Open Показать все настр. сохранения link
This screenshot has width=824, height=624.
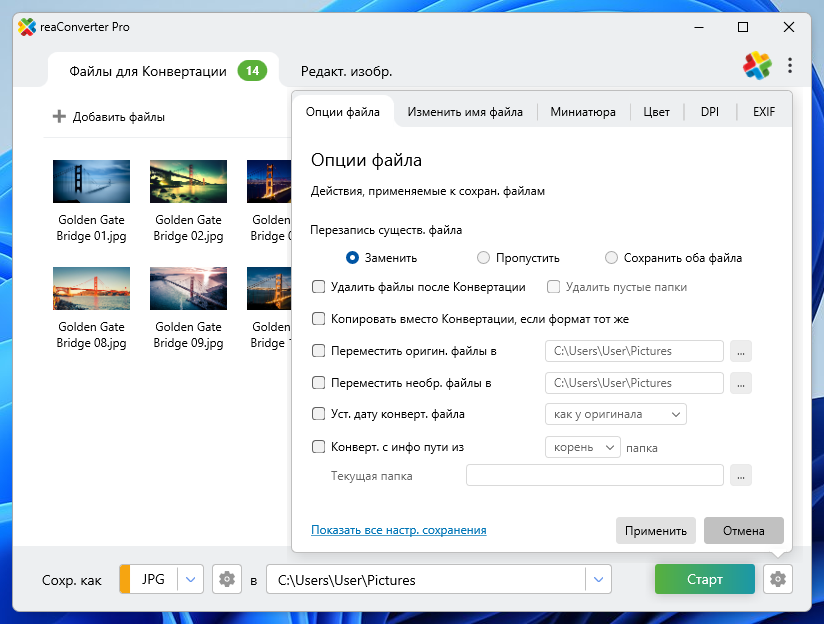click(x=398, y=530)
